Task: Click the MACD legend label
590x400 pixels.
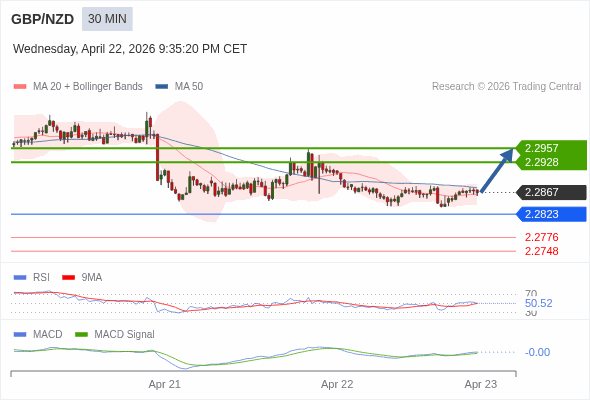Action: point(48,335)
